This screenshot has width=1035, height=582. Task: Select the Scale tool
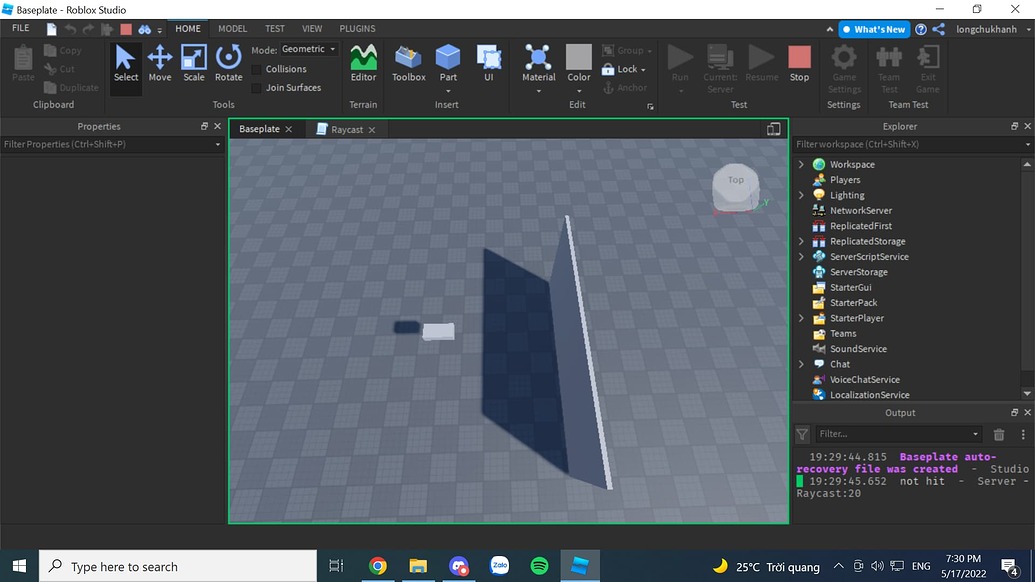[x=194, y=62]
